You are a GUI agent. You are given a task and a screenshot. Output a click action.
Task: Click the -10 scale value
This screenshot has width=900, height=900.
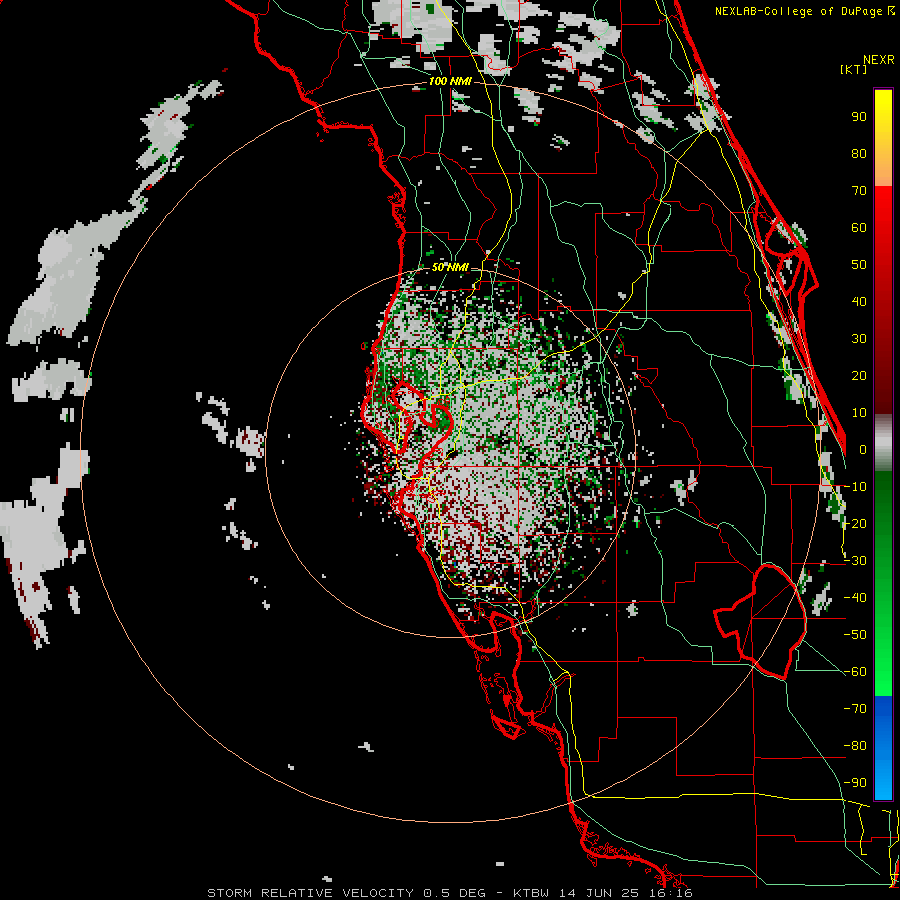(x=855, y=487)
